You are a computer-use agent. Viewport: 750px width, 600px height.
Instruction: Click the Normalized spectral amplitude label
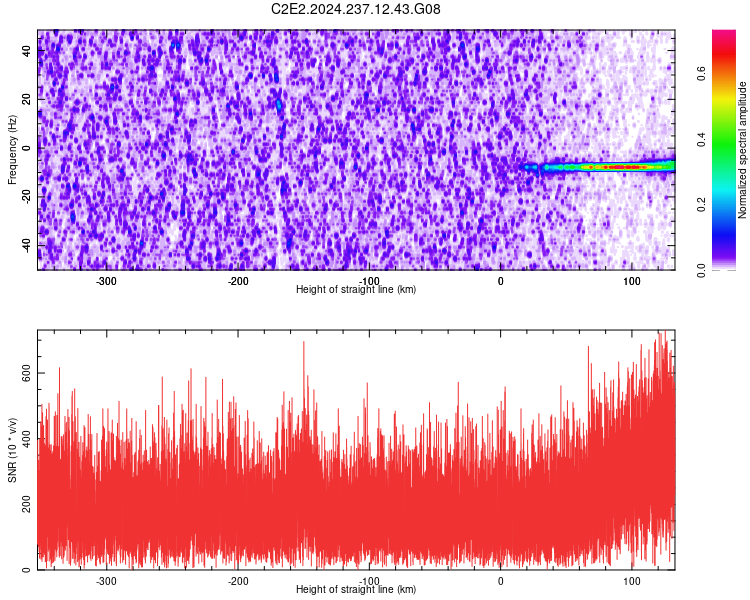tap(742, 150)
